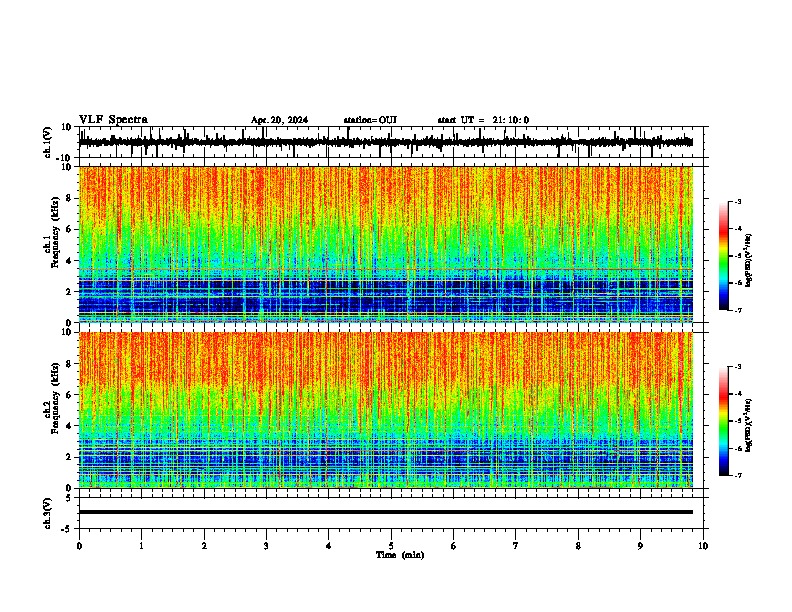Click inside the ch.1 spectrogram panel
Viewport: 792px width, 612px height.
coord(386,244)
